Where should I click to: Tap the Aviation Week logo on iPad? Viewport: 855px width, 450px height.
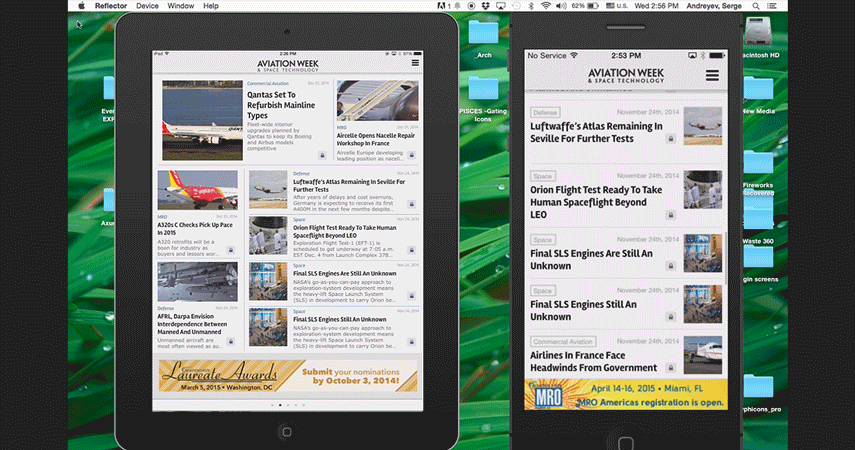pyautogui.click(x=288, y=65)
